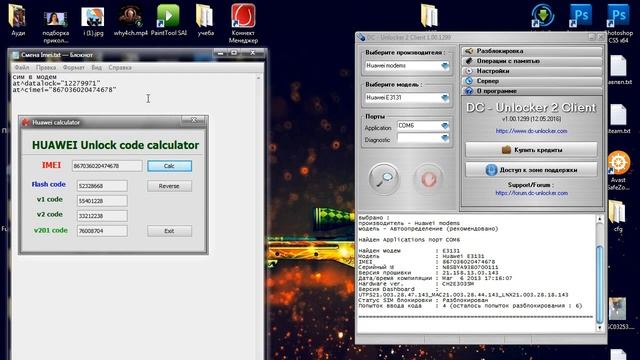The height and width of the screenshot is (360, 640).
Task: Click the green download arrow desktop shortcut
Action: 543,16
